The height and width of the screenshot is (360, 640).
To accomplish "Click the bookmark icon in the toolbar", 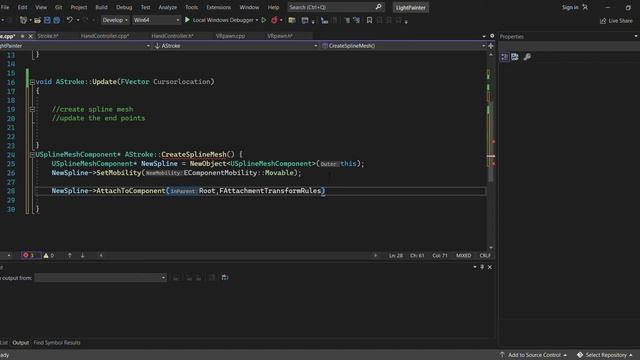I will pos(369,20).
